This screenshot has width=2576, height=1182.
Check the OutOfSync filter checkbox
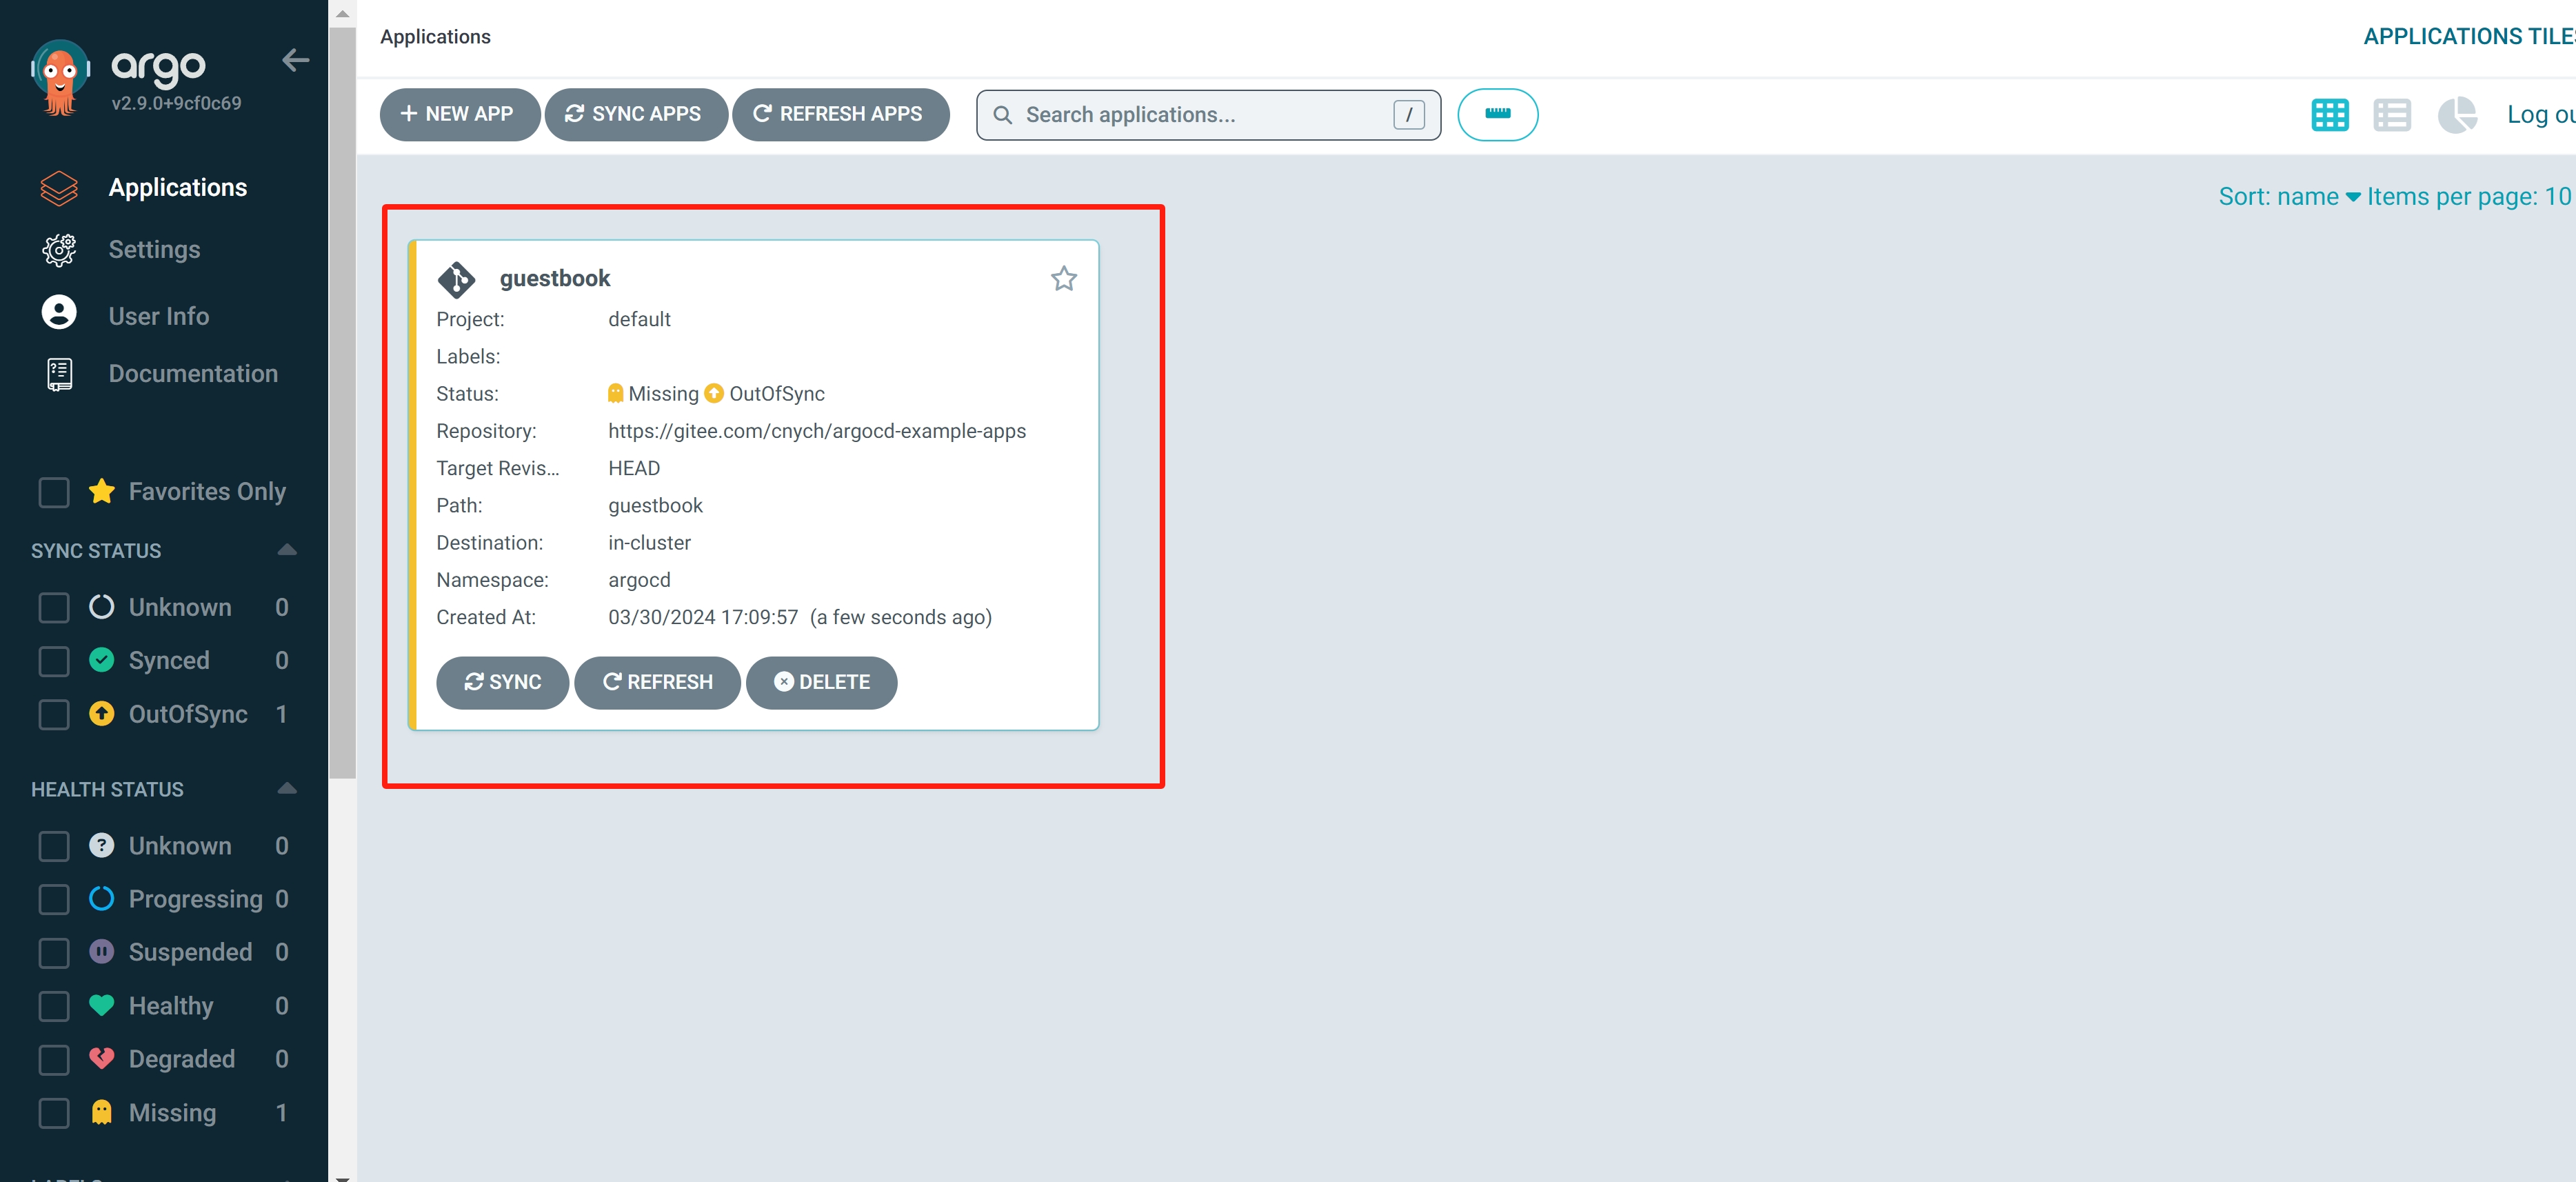tap(54, 714)
